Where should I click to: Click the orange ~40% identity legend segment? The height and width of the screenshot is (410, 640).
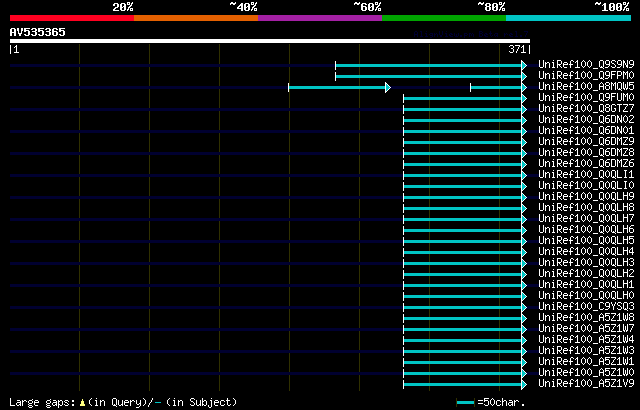(196, 18)
